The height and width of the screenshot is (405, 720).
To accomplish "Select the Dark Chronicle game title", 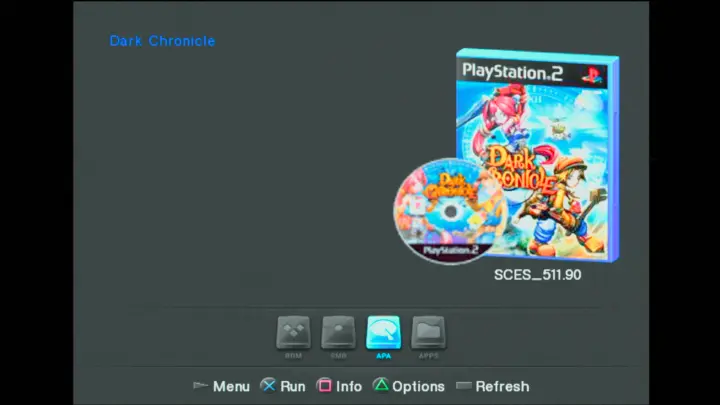I will 162,41.
